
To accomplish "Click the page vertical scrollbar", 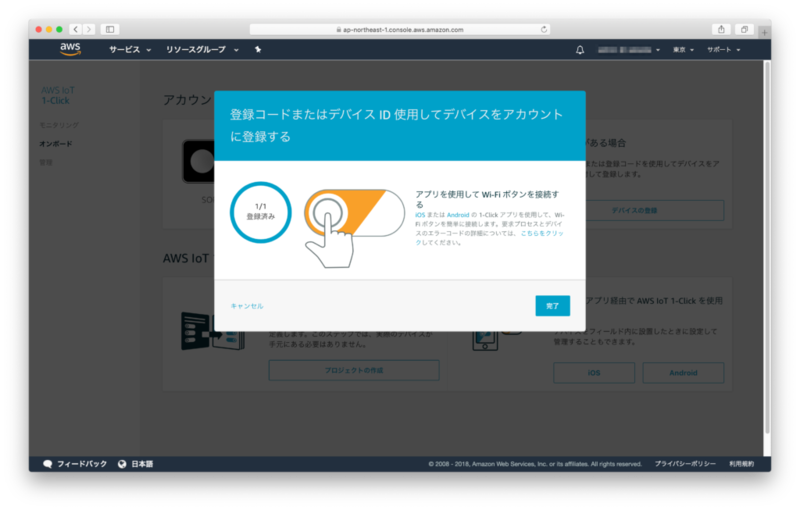I will pyautogui.click(x=767, y=247).
